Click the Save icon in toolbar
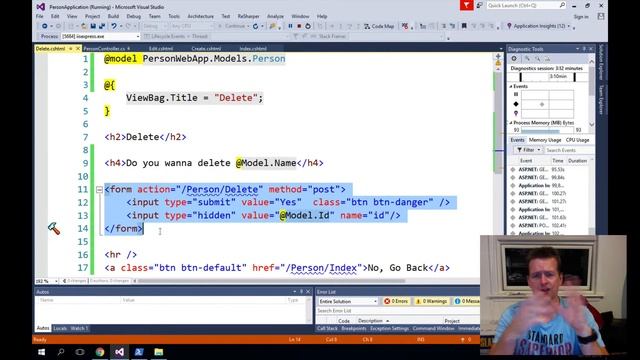The height and width of the screenshot is (360, 640). click(x=93, y=26)
